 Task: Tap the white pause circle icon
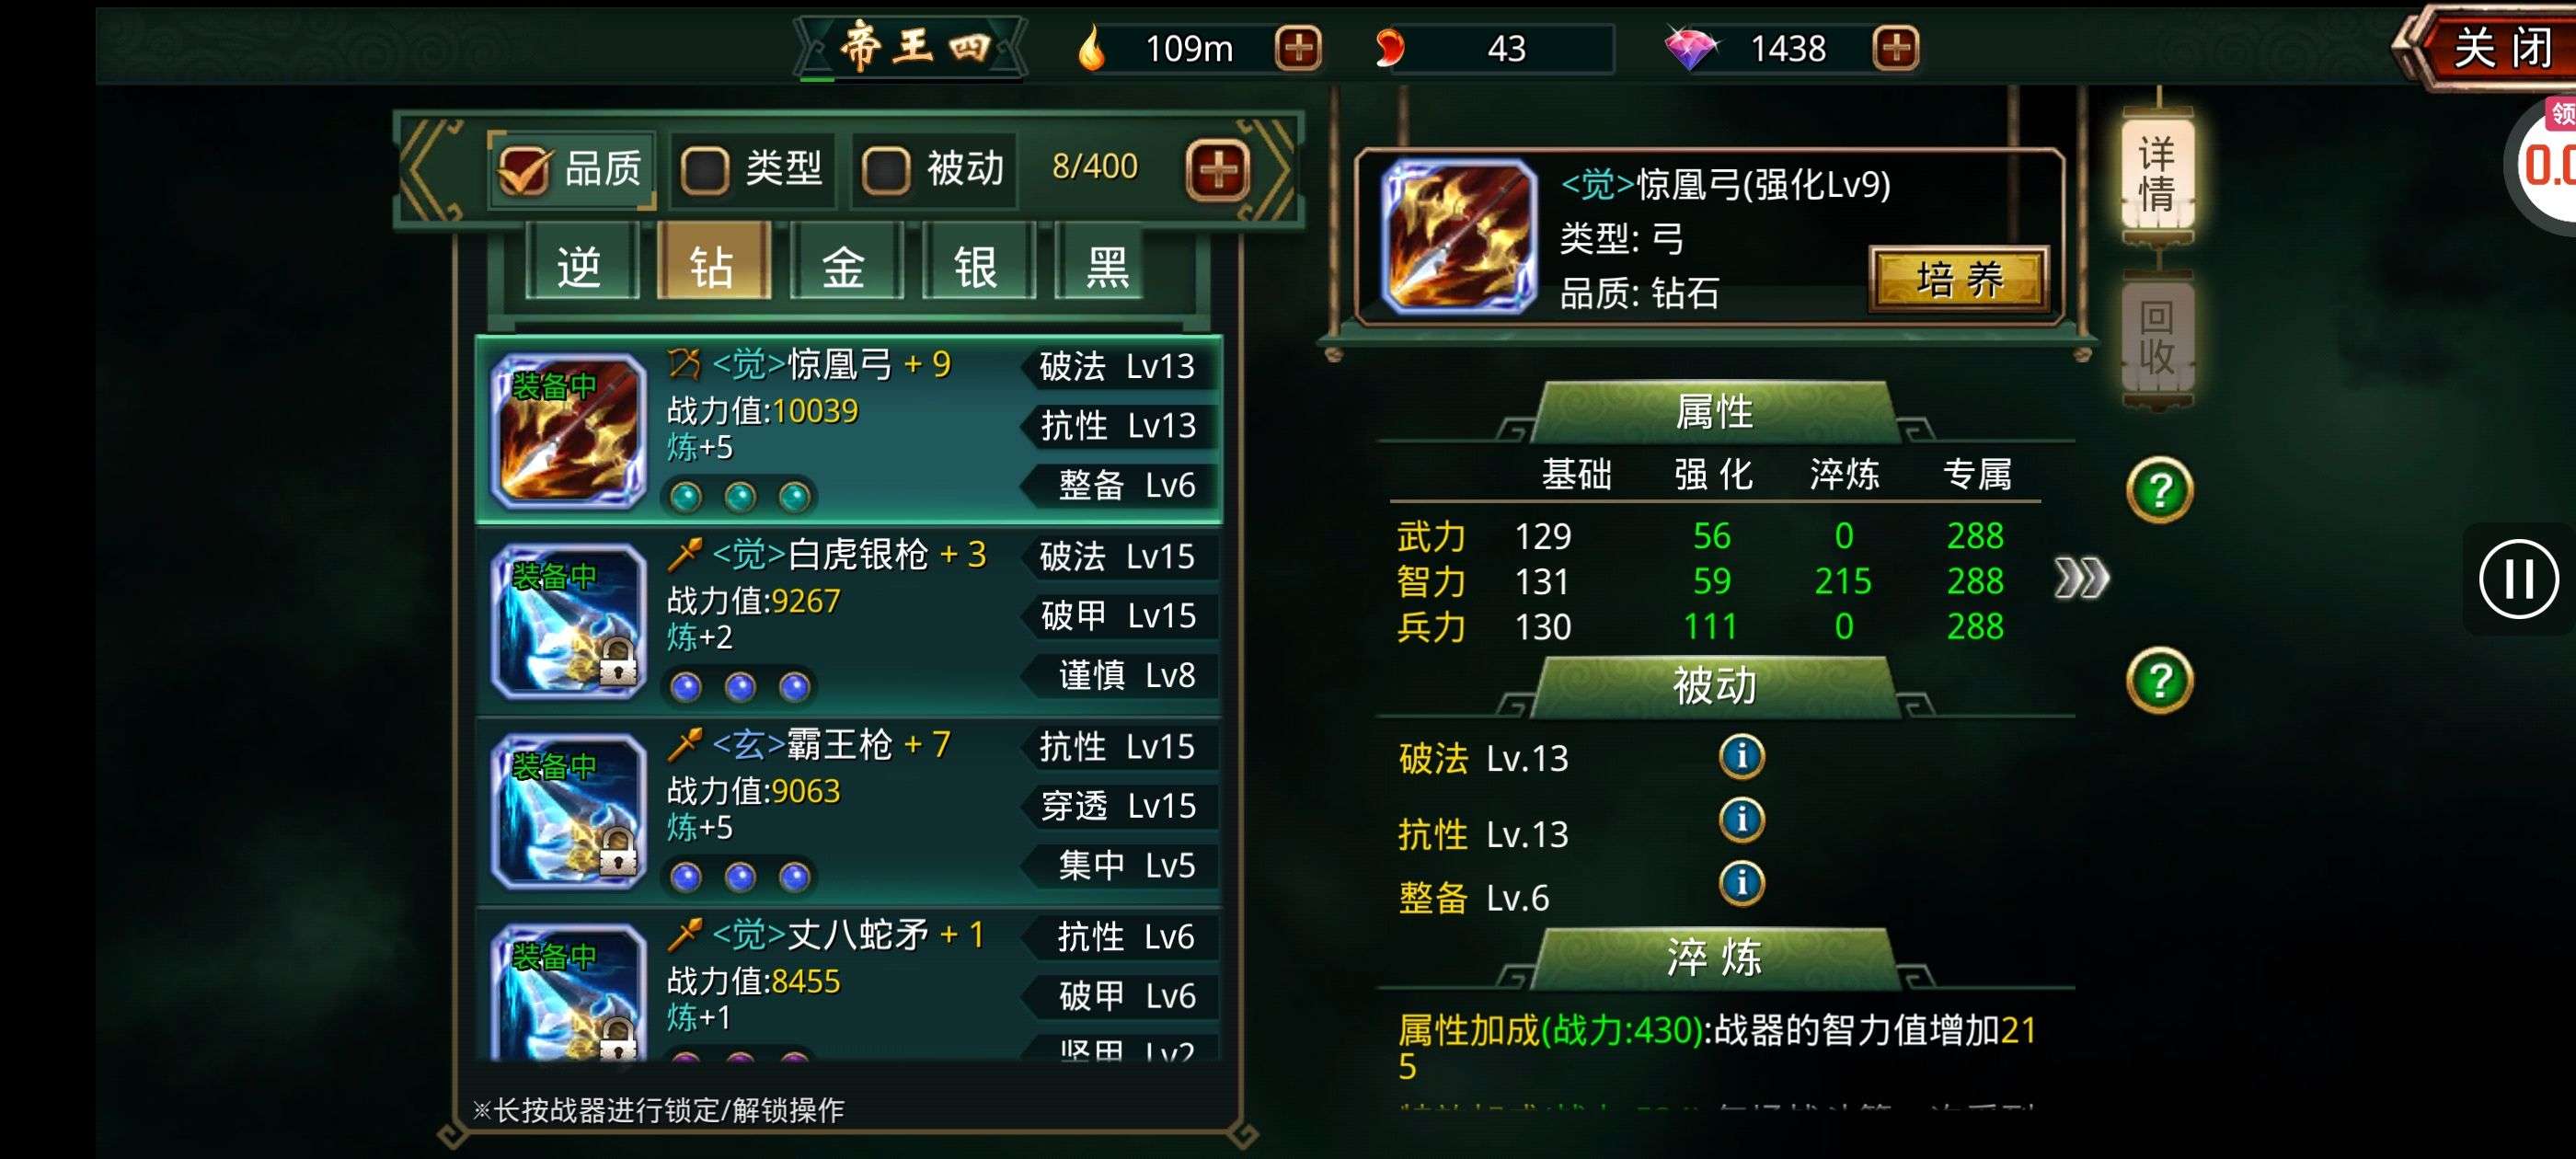click(2518, 578)
